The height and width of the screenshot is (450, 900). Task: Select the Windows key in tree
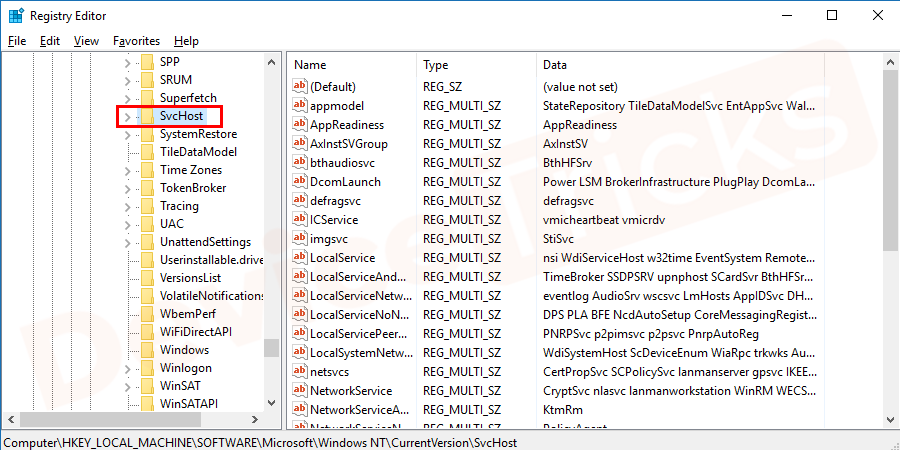click(x=184, y=350)
